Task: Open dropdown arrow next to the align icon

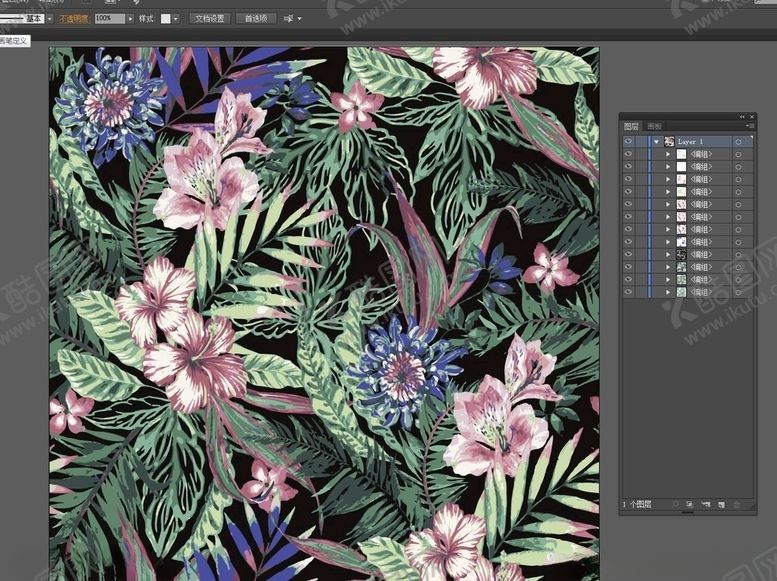Action: point(299,19)
